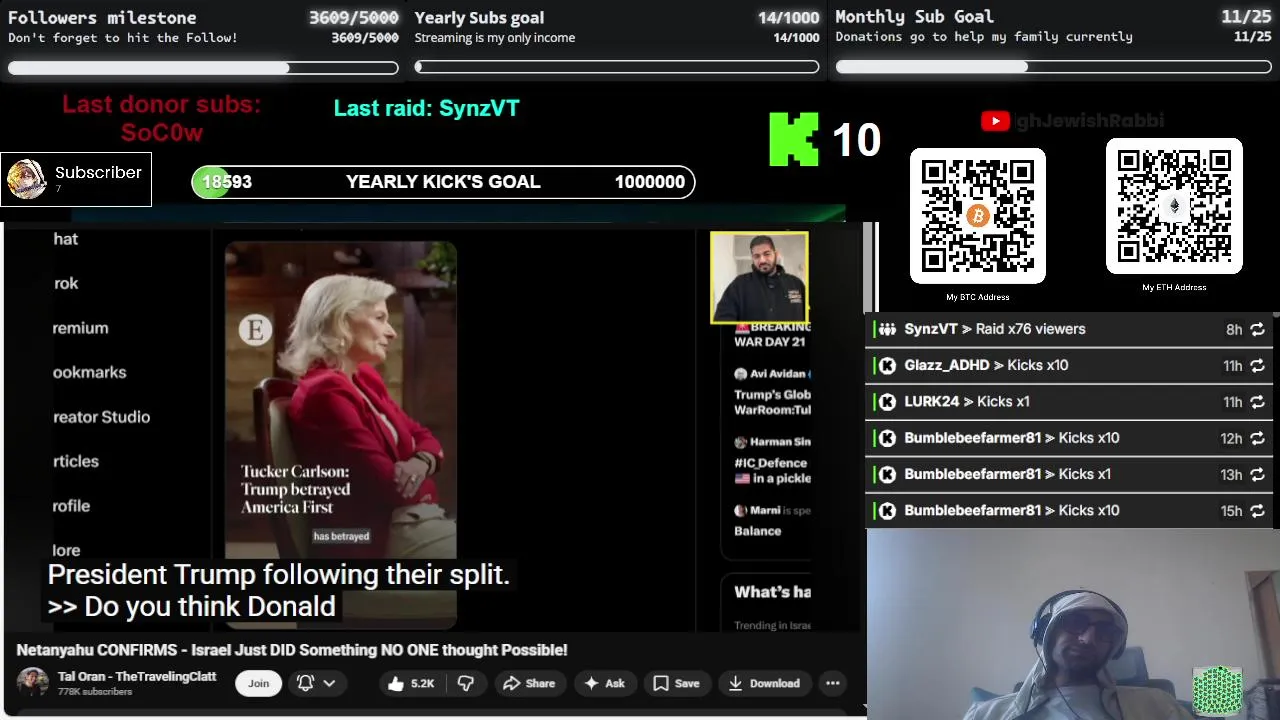Open Tal Oran channel avatar

tap(32, 683)
